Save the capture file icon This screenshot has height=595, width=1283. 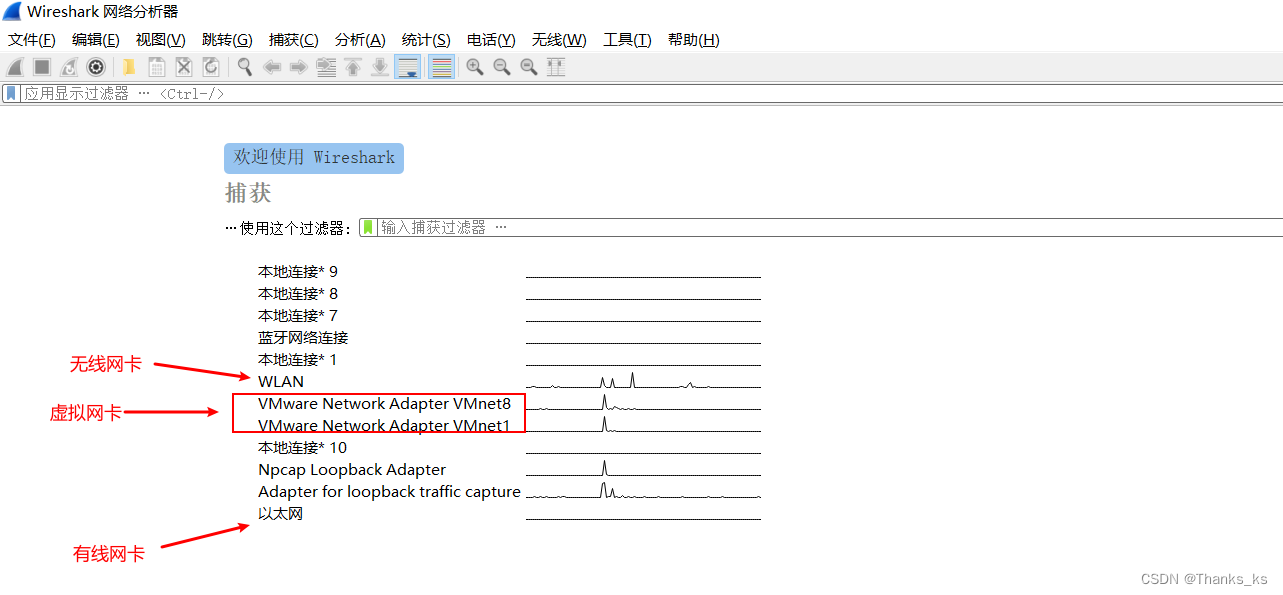click(x=157, y=67)
